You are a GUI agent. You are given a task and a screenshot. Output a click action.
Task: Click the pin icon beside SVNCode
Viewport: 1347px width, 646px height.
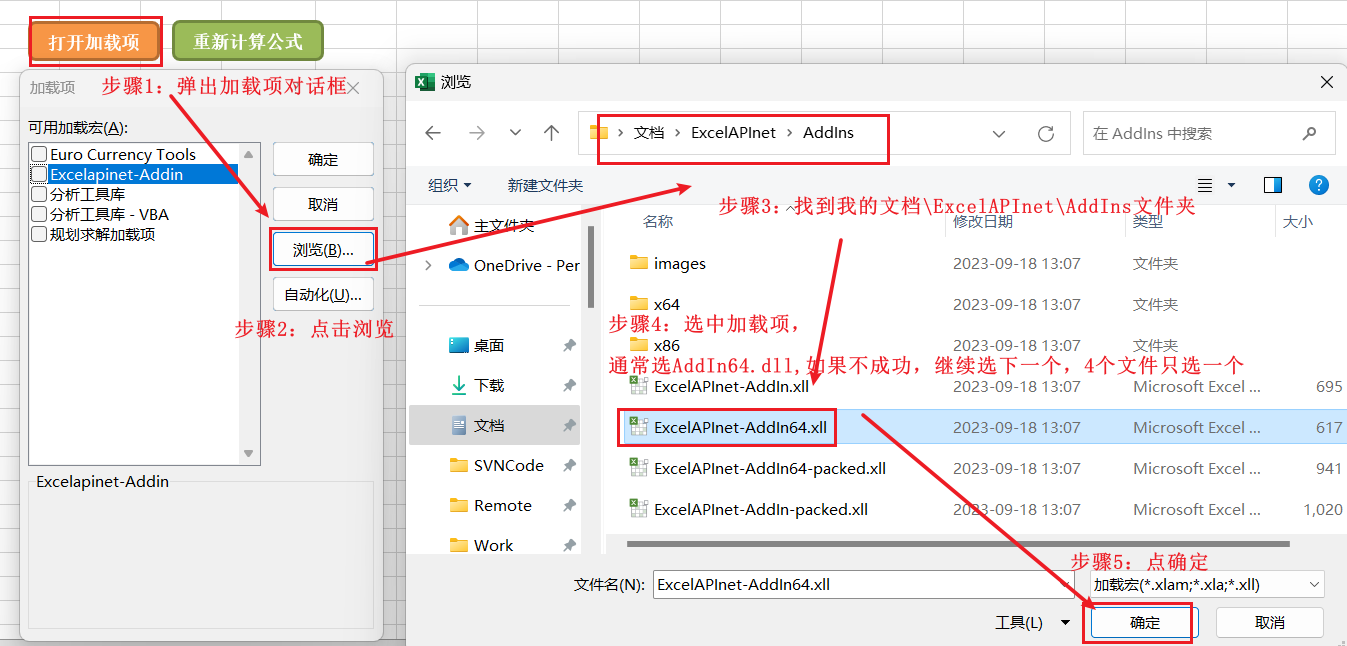[x=569, y=465]
